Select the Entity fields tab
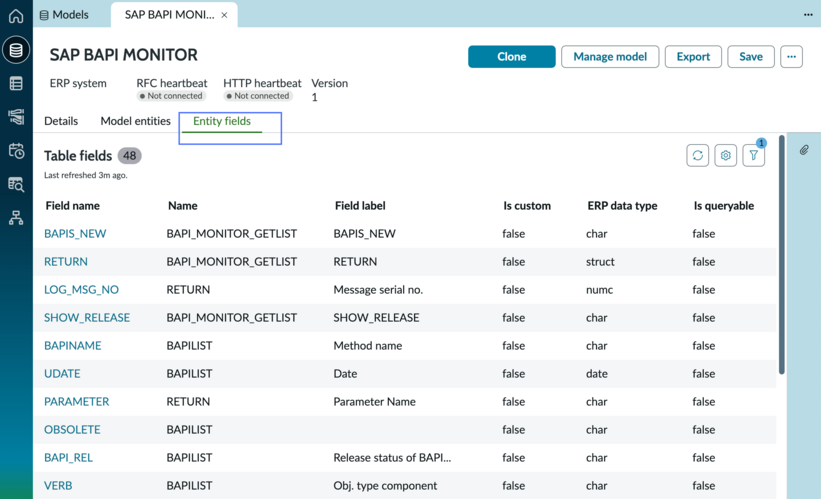821x499 pixels. click(222, 121)
